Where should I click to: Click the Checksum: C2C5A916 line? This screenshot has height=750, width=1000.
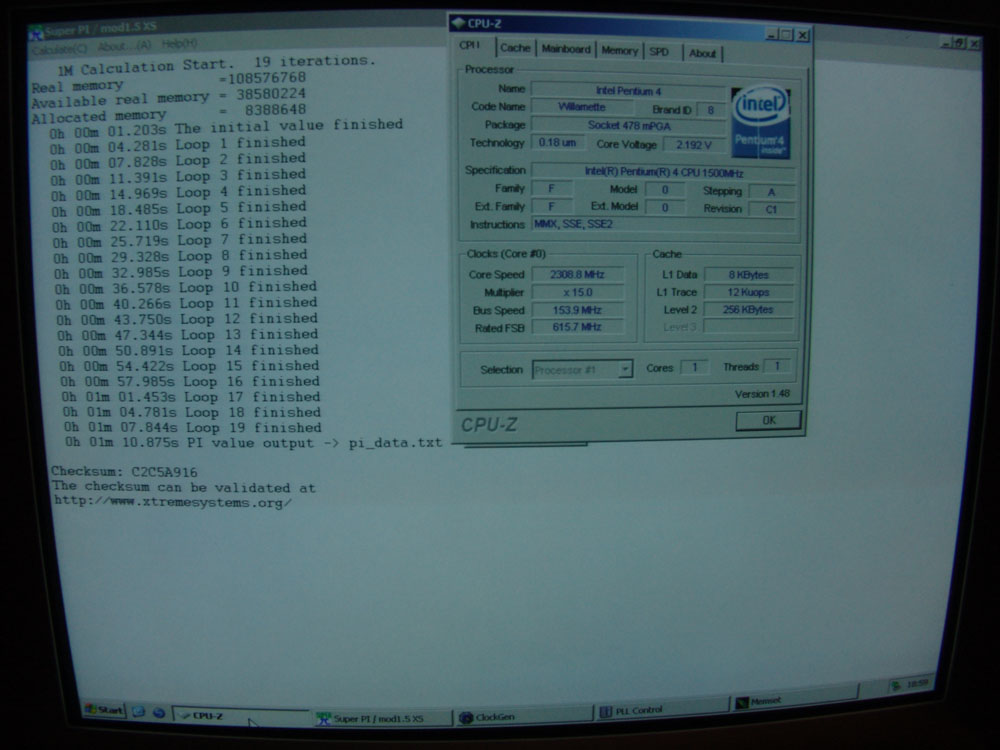pos(124,472)
